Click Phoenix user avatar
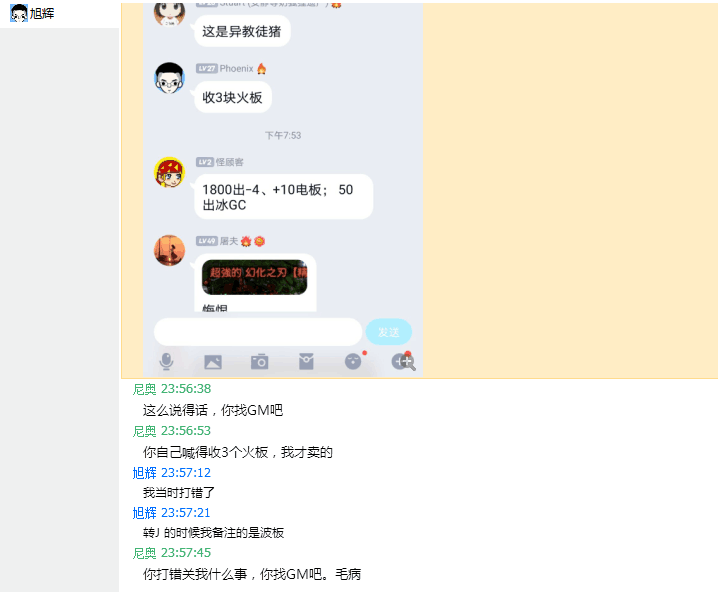 [169, 78]
